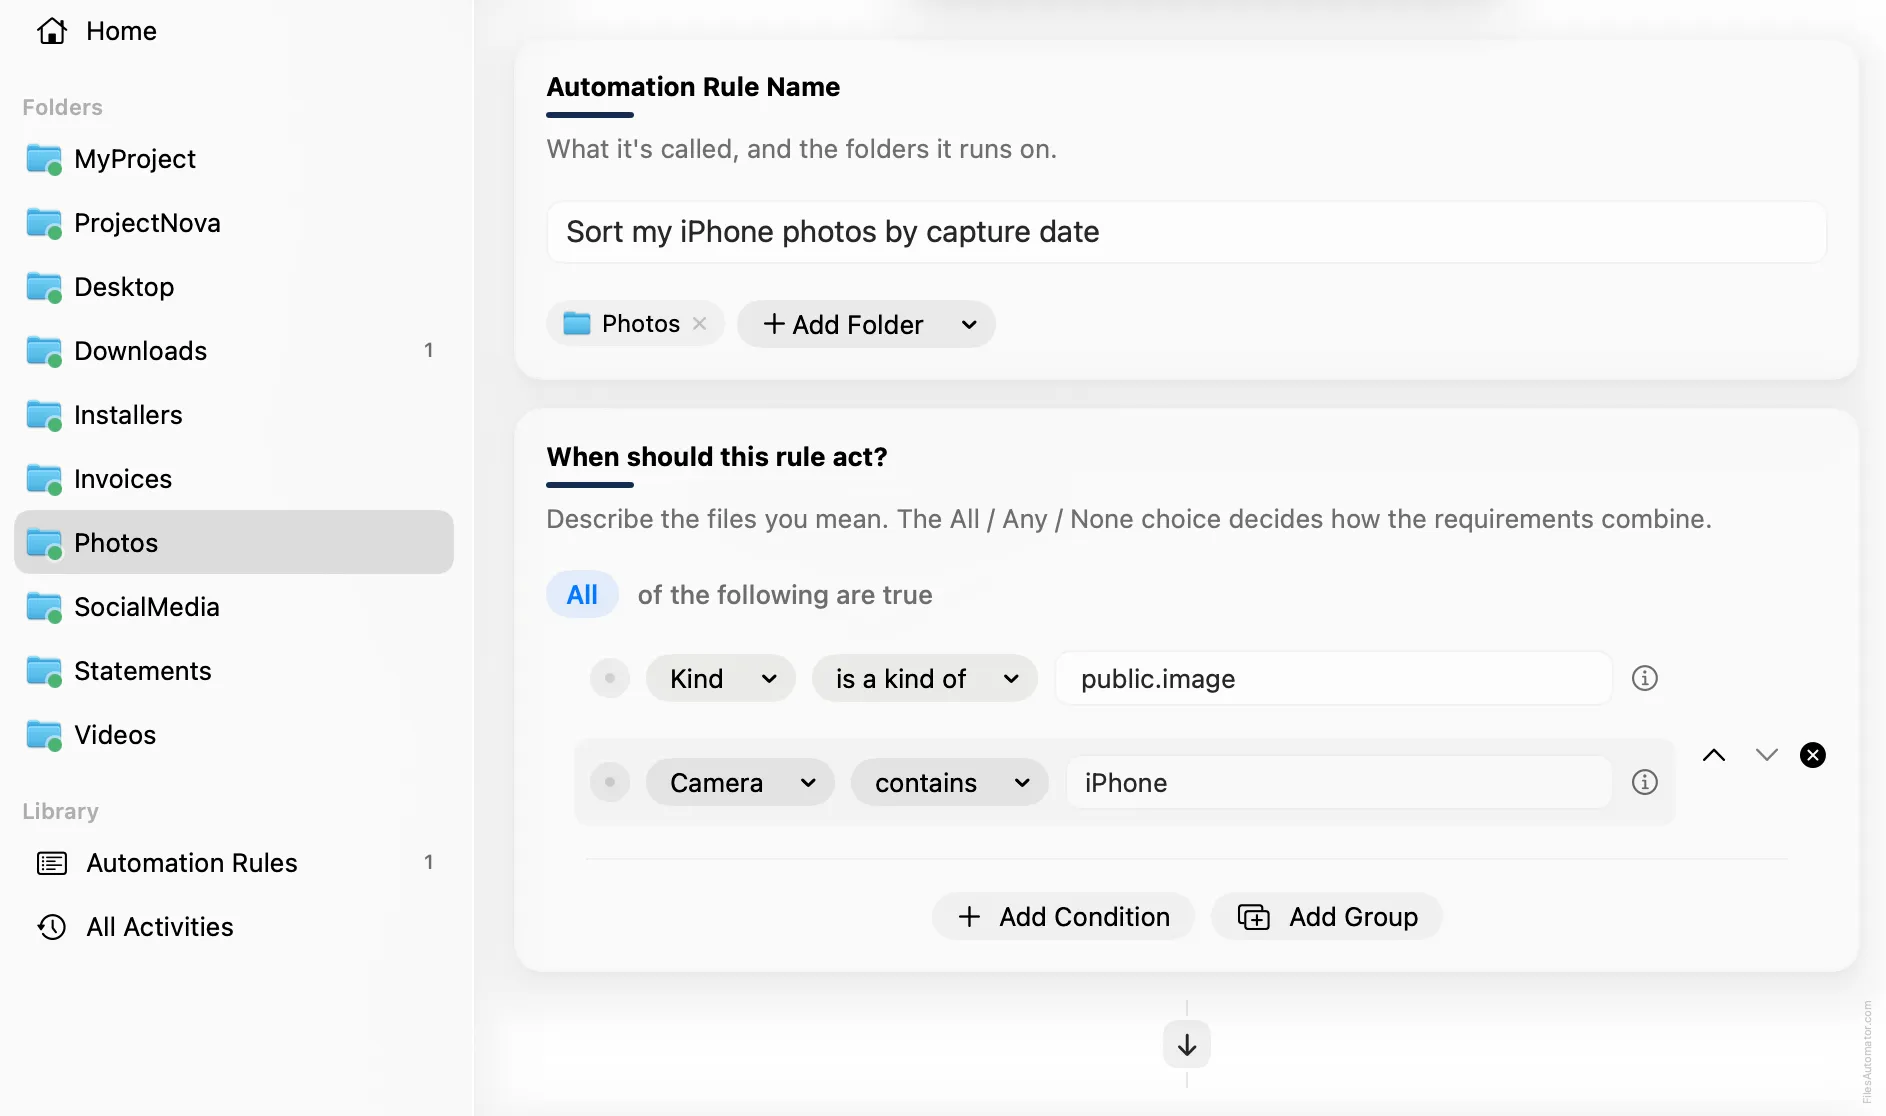Click Add Group
Screen dimensions: 1886x1116
click(x=1327, y=917)
